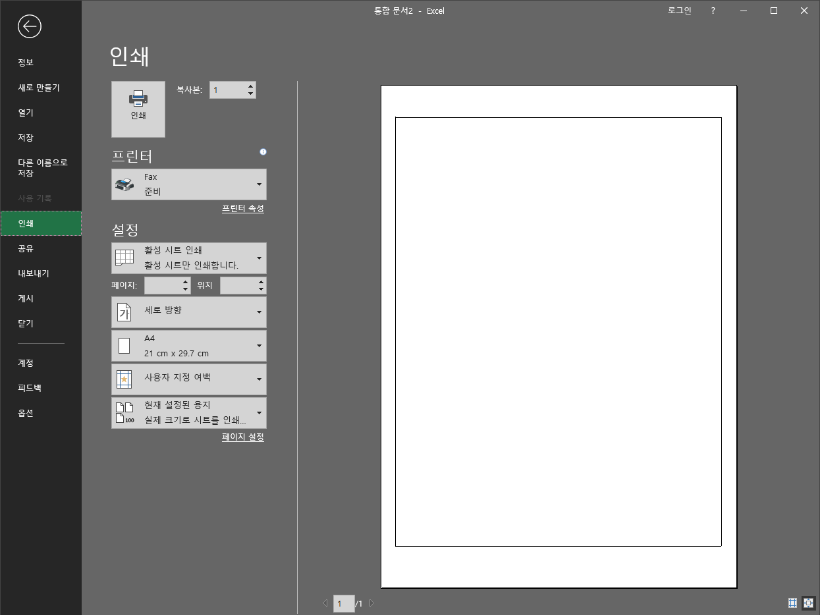Click the printer info icon
Image resolution: width=820 pixels, height=615 pixels.
(x=263, y=152)
